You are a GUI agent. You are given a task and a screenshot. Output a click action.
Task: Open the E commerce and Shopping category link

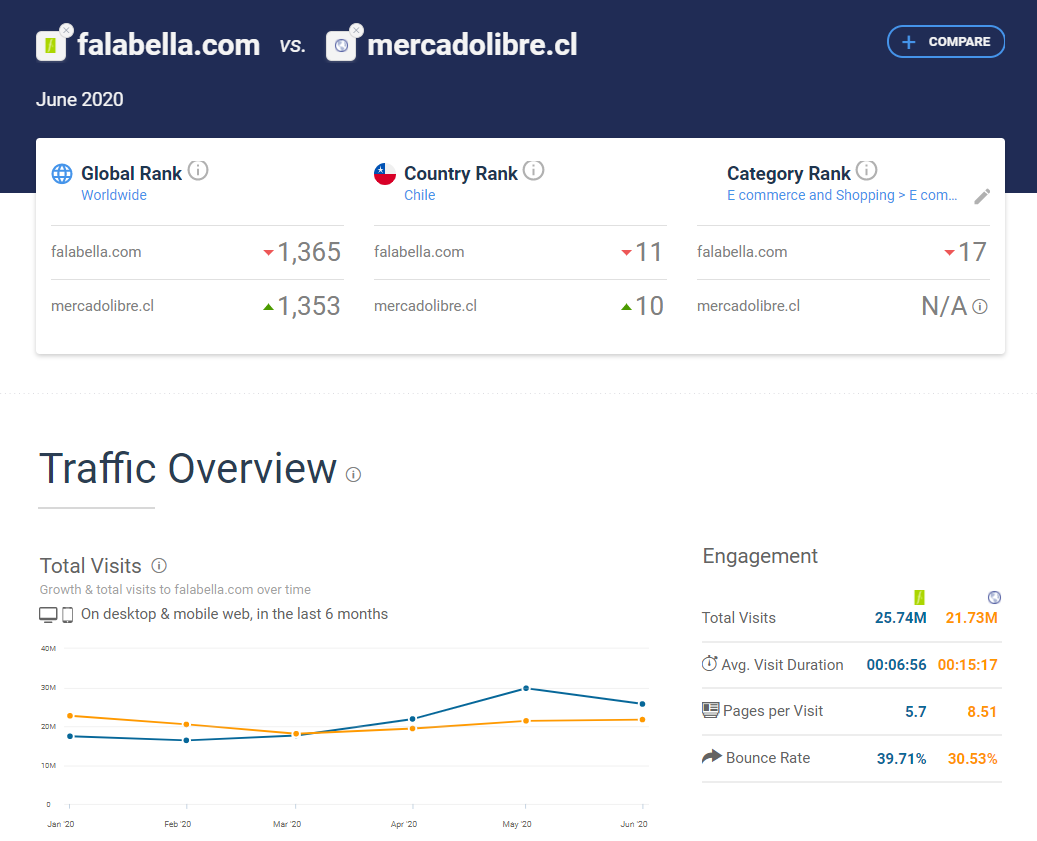(x=842, y=195)
